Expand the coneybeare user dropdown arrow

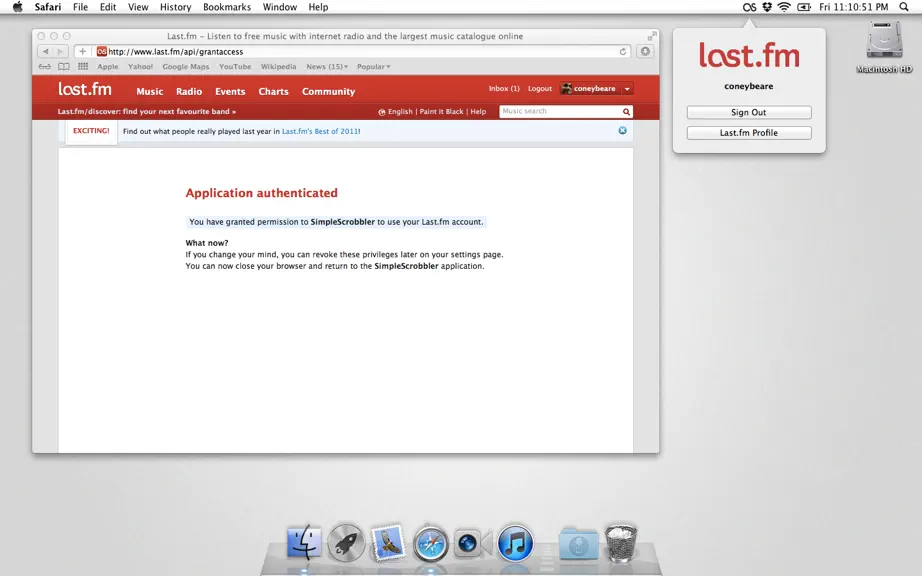tap(627, 89)
